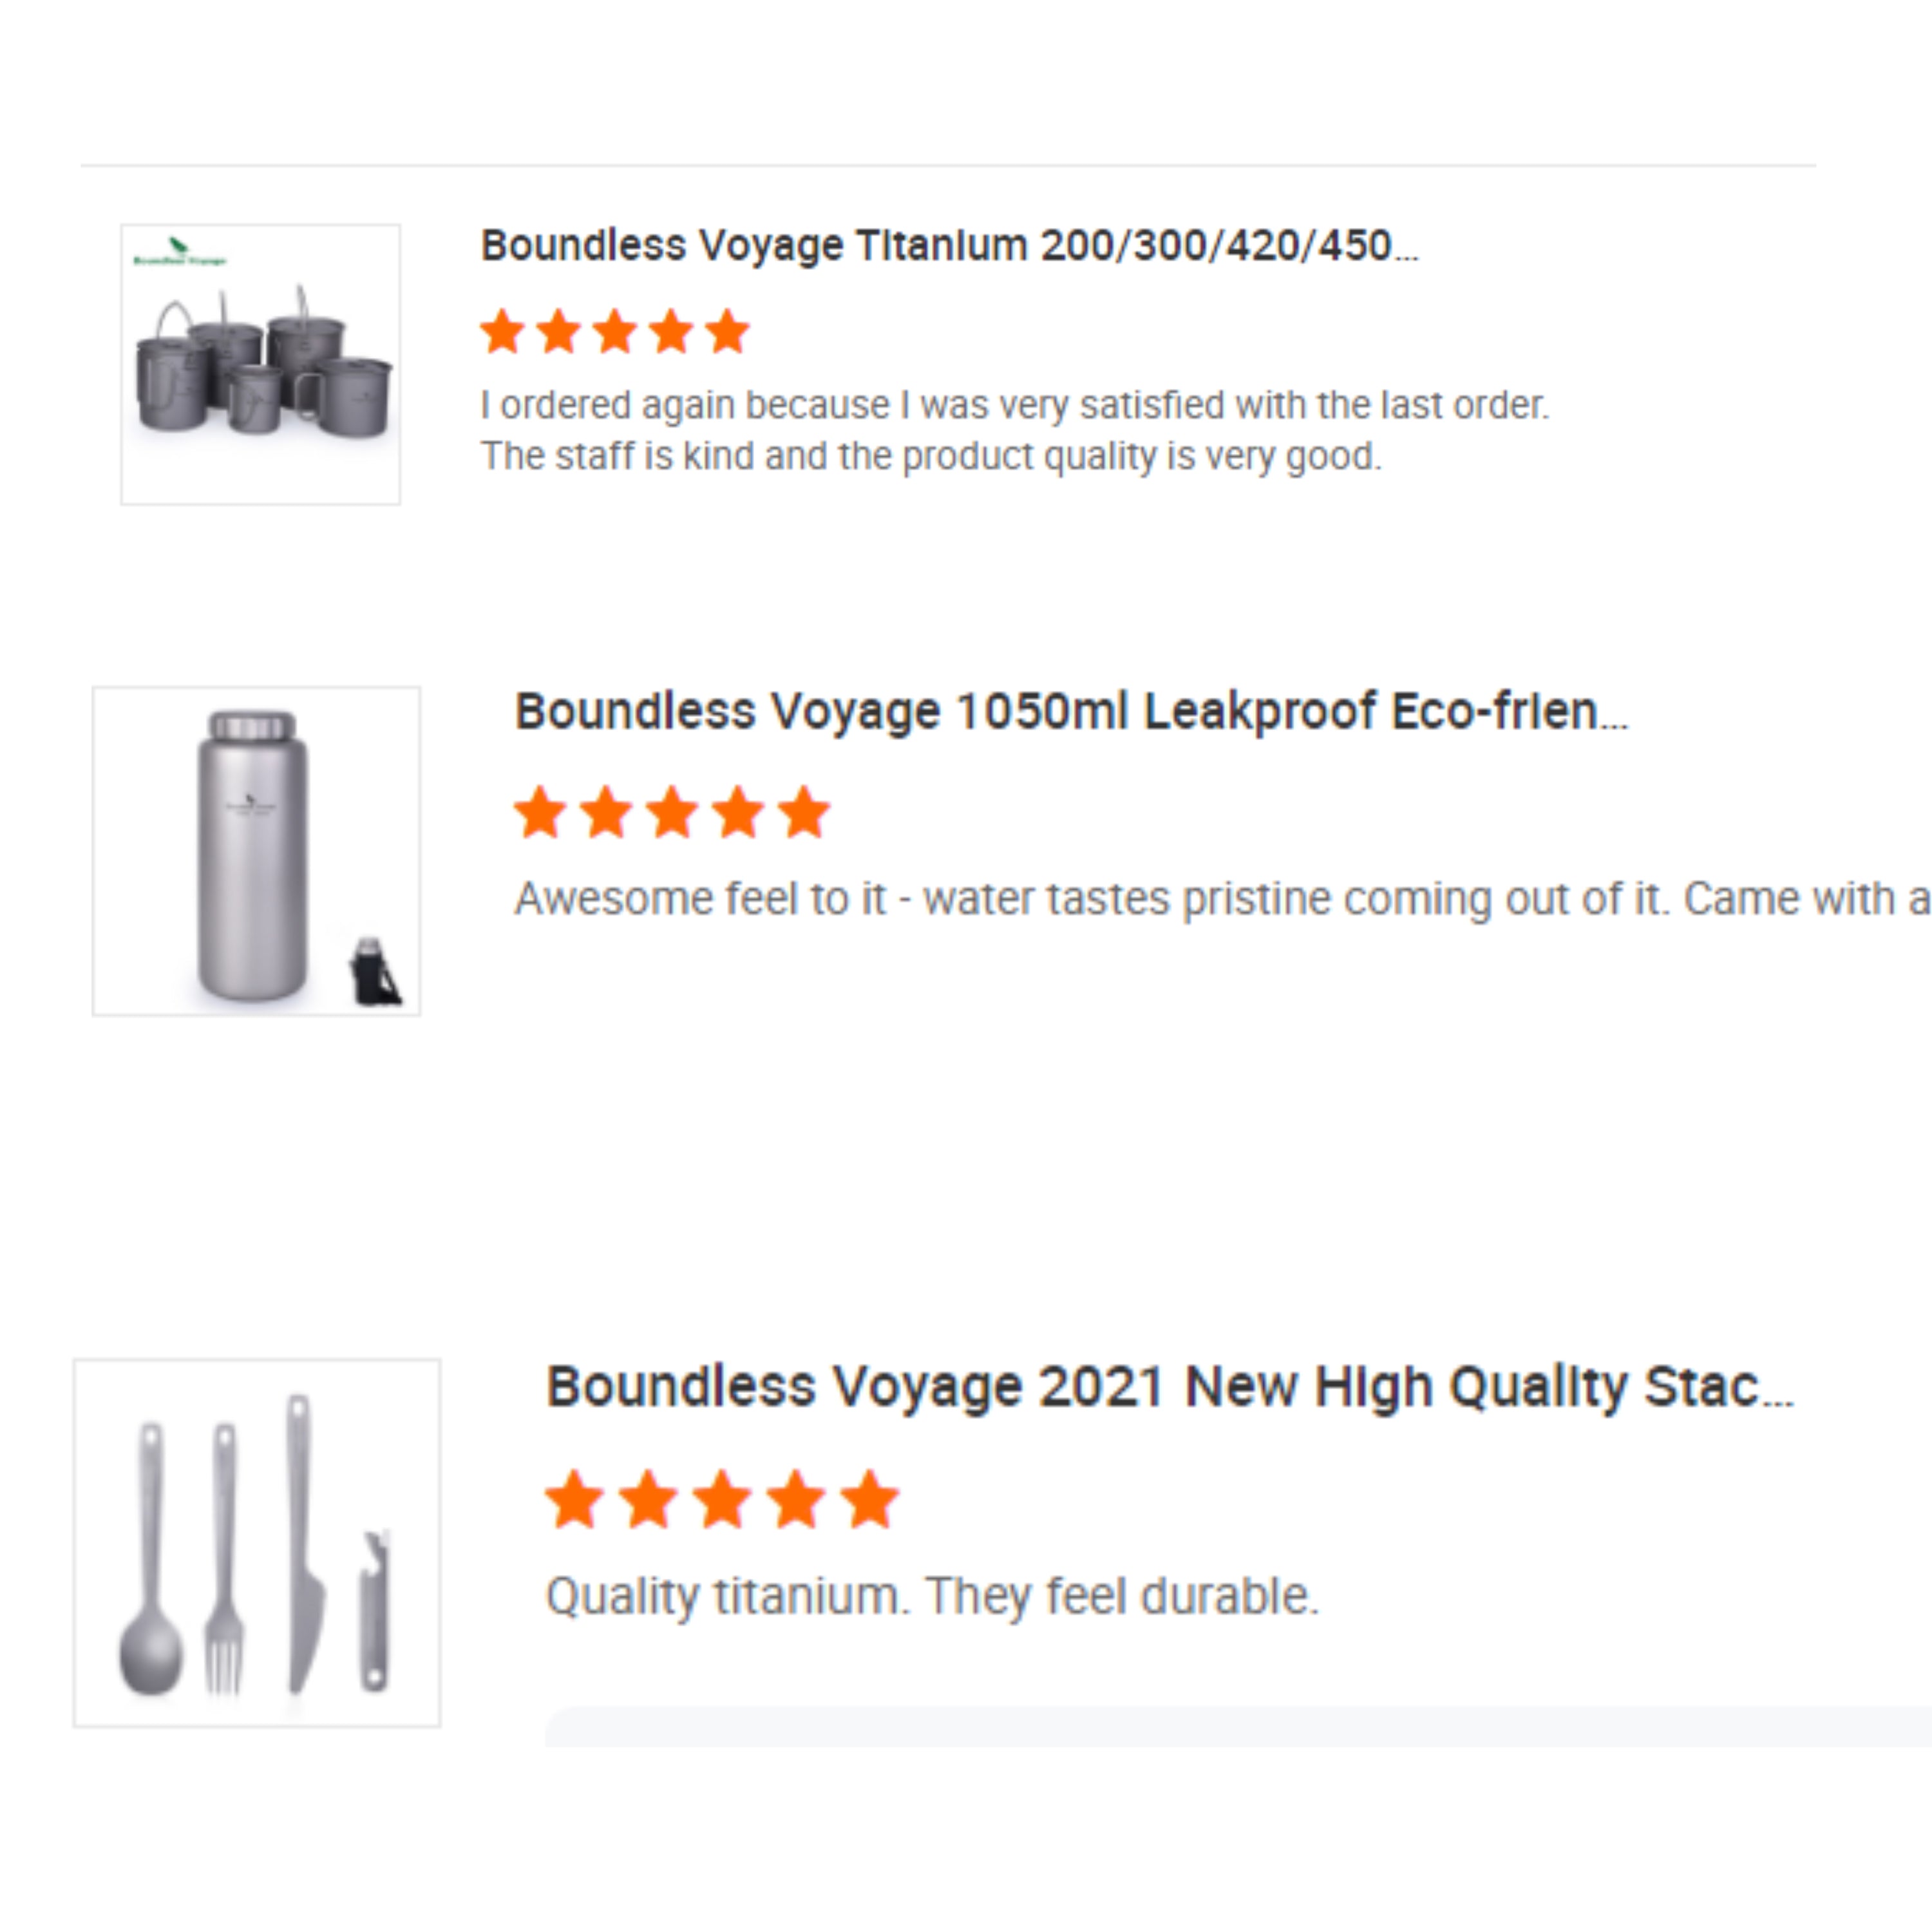Image resolution: width=1932 pixels, height=1932 pixels.
Task: Click third star of titanium cups rating
Action: click(615, 332)
